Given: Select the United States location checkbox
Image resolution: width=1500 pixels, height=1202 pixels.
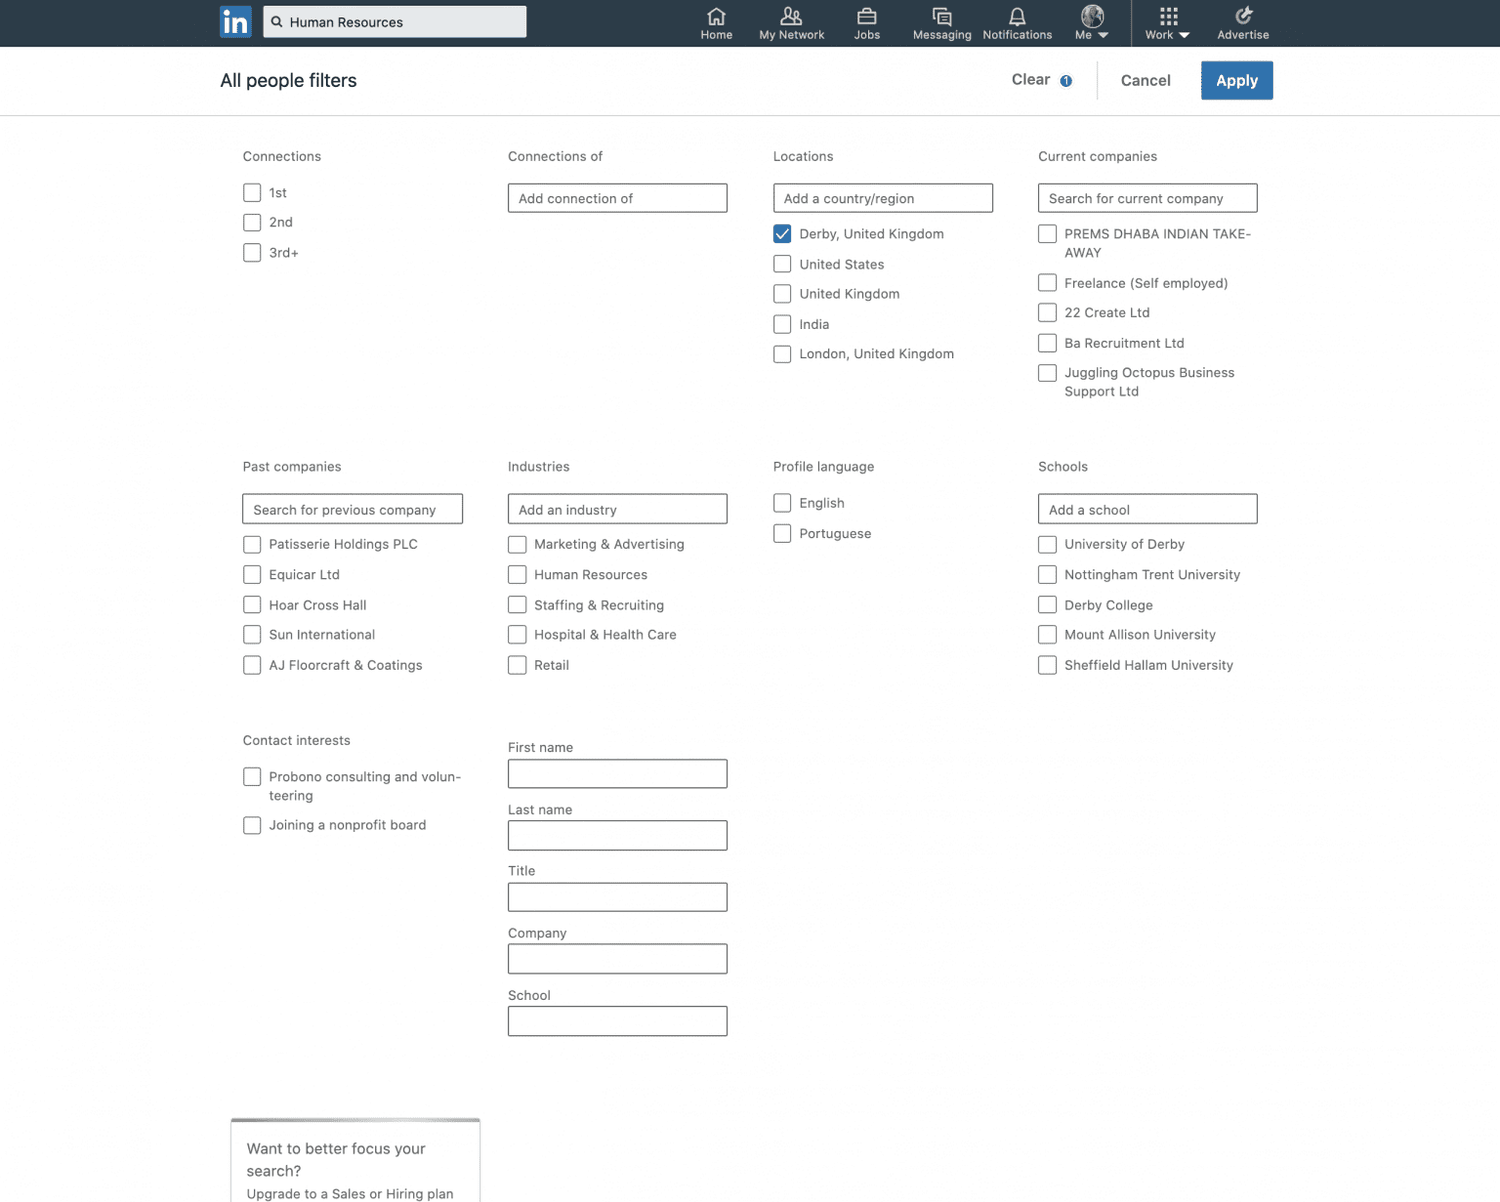Looking at the screenshot, I should click(782, 264).
